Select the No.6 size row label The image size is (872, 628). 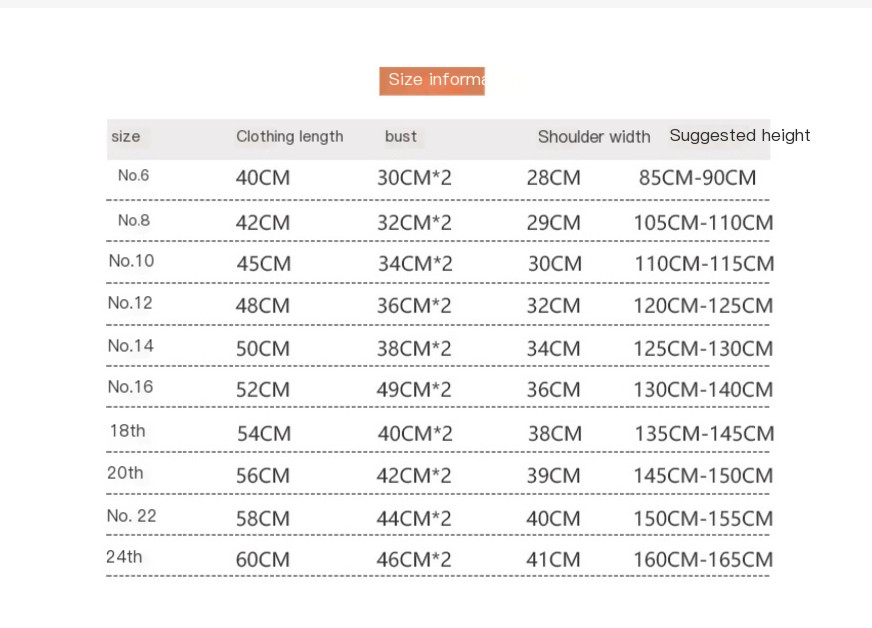(x=133, y=175)
